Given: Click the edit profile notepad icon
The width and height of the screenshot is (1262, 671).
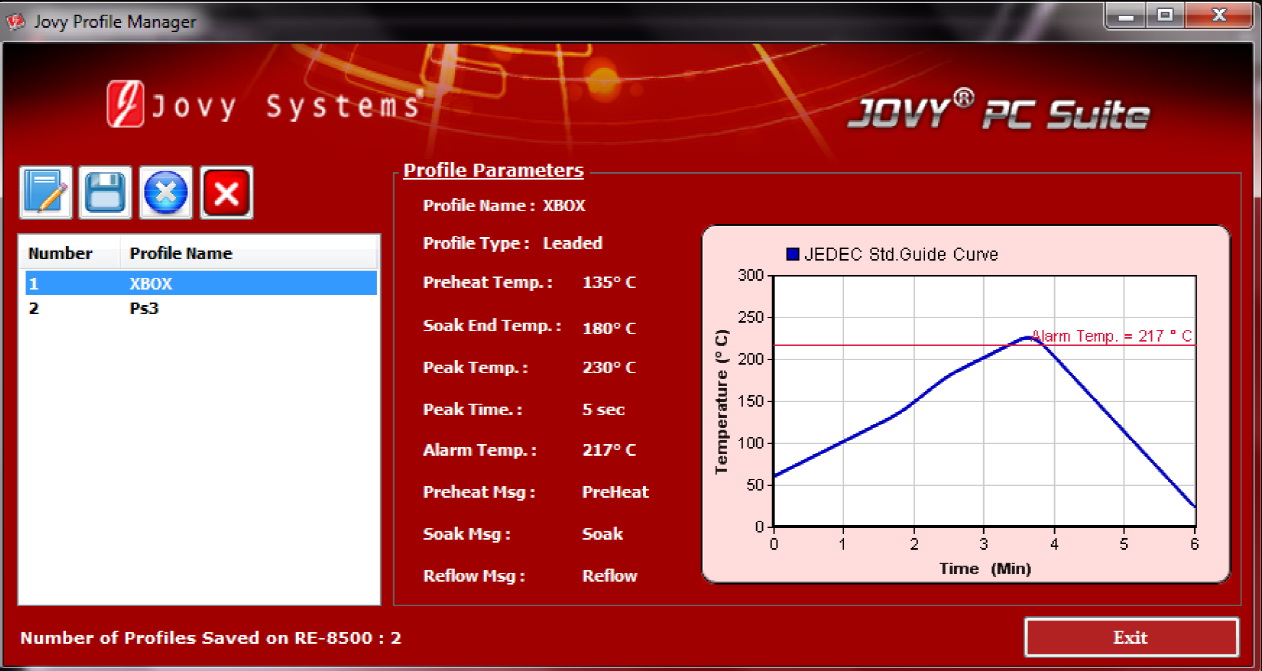Looking at the screenshot, I should pyautogui.click(x=46, y=192).
